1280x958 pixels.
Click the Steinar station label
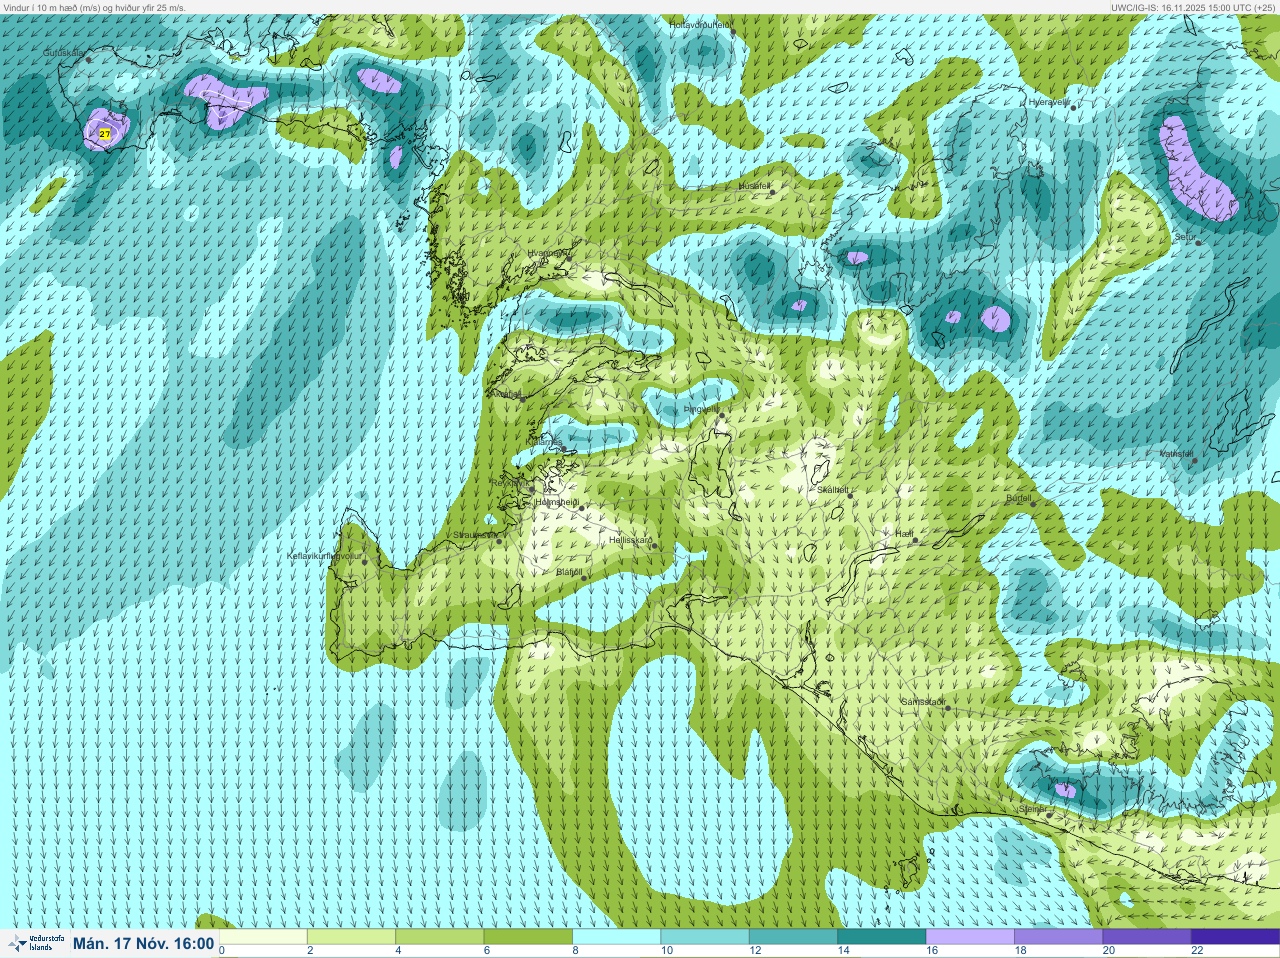pos(1032,808)
